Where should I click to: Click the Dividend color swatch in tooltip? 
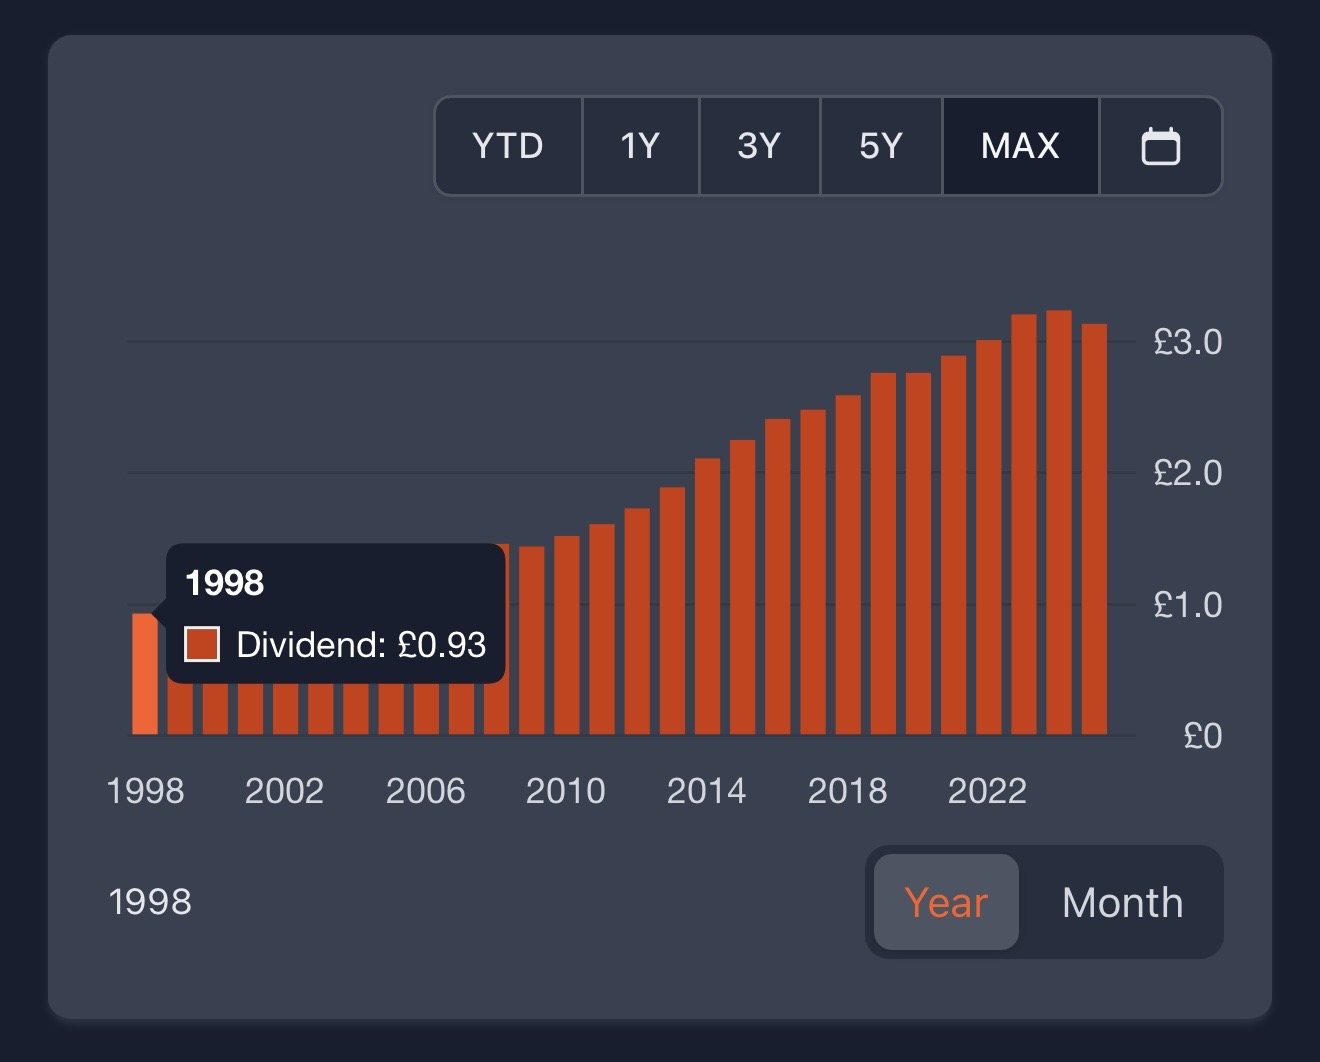(202, 645)
